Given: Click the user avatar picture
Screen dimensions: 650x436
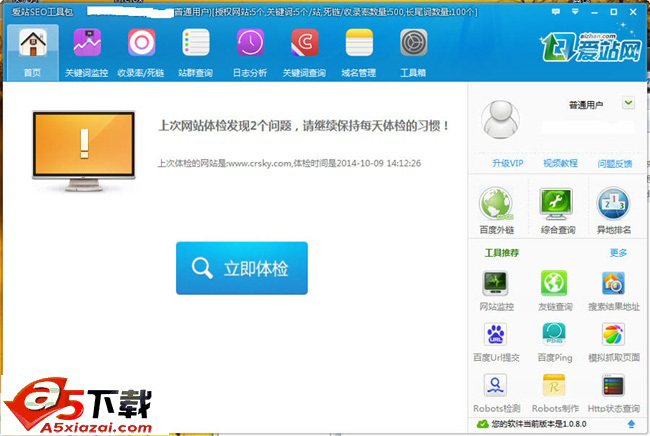Looking at the screenshot, I should [500, 119].
